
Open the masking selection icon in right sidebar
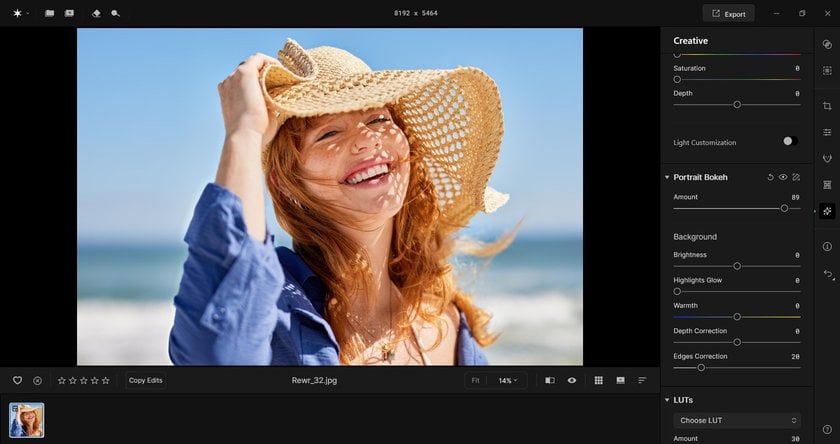click(x=827, y=70)
